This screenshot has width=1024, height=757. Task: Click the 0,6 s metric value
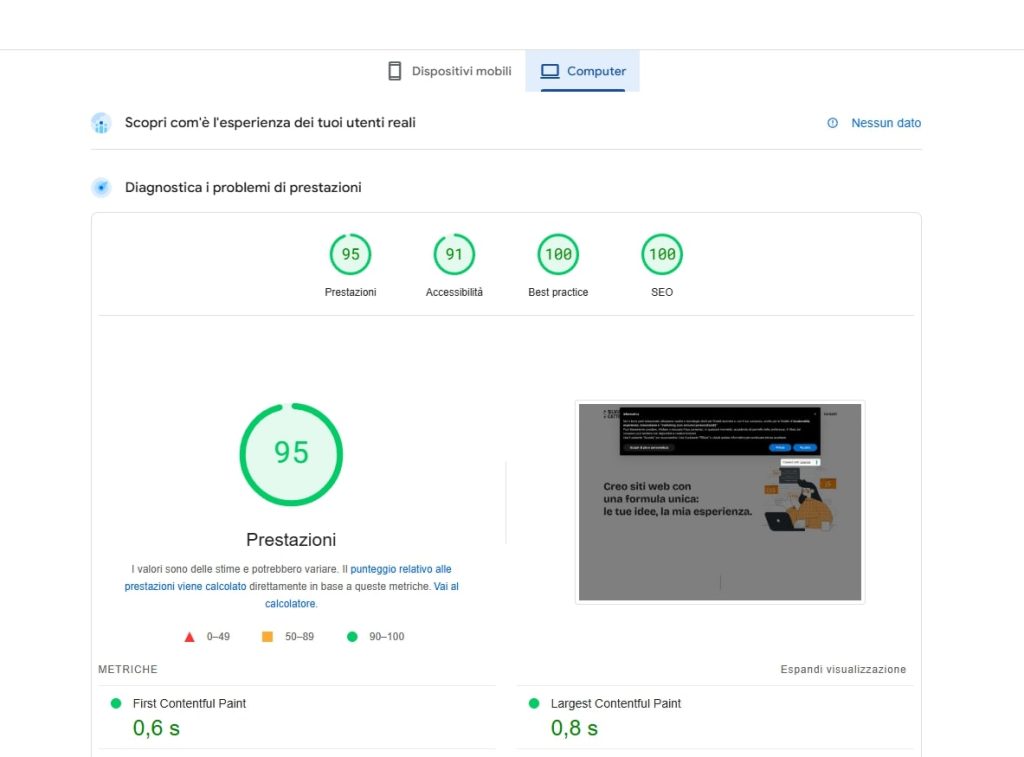pos(156,728)
